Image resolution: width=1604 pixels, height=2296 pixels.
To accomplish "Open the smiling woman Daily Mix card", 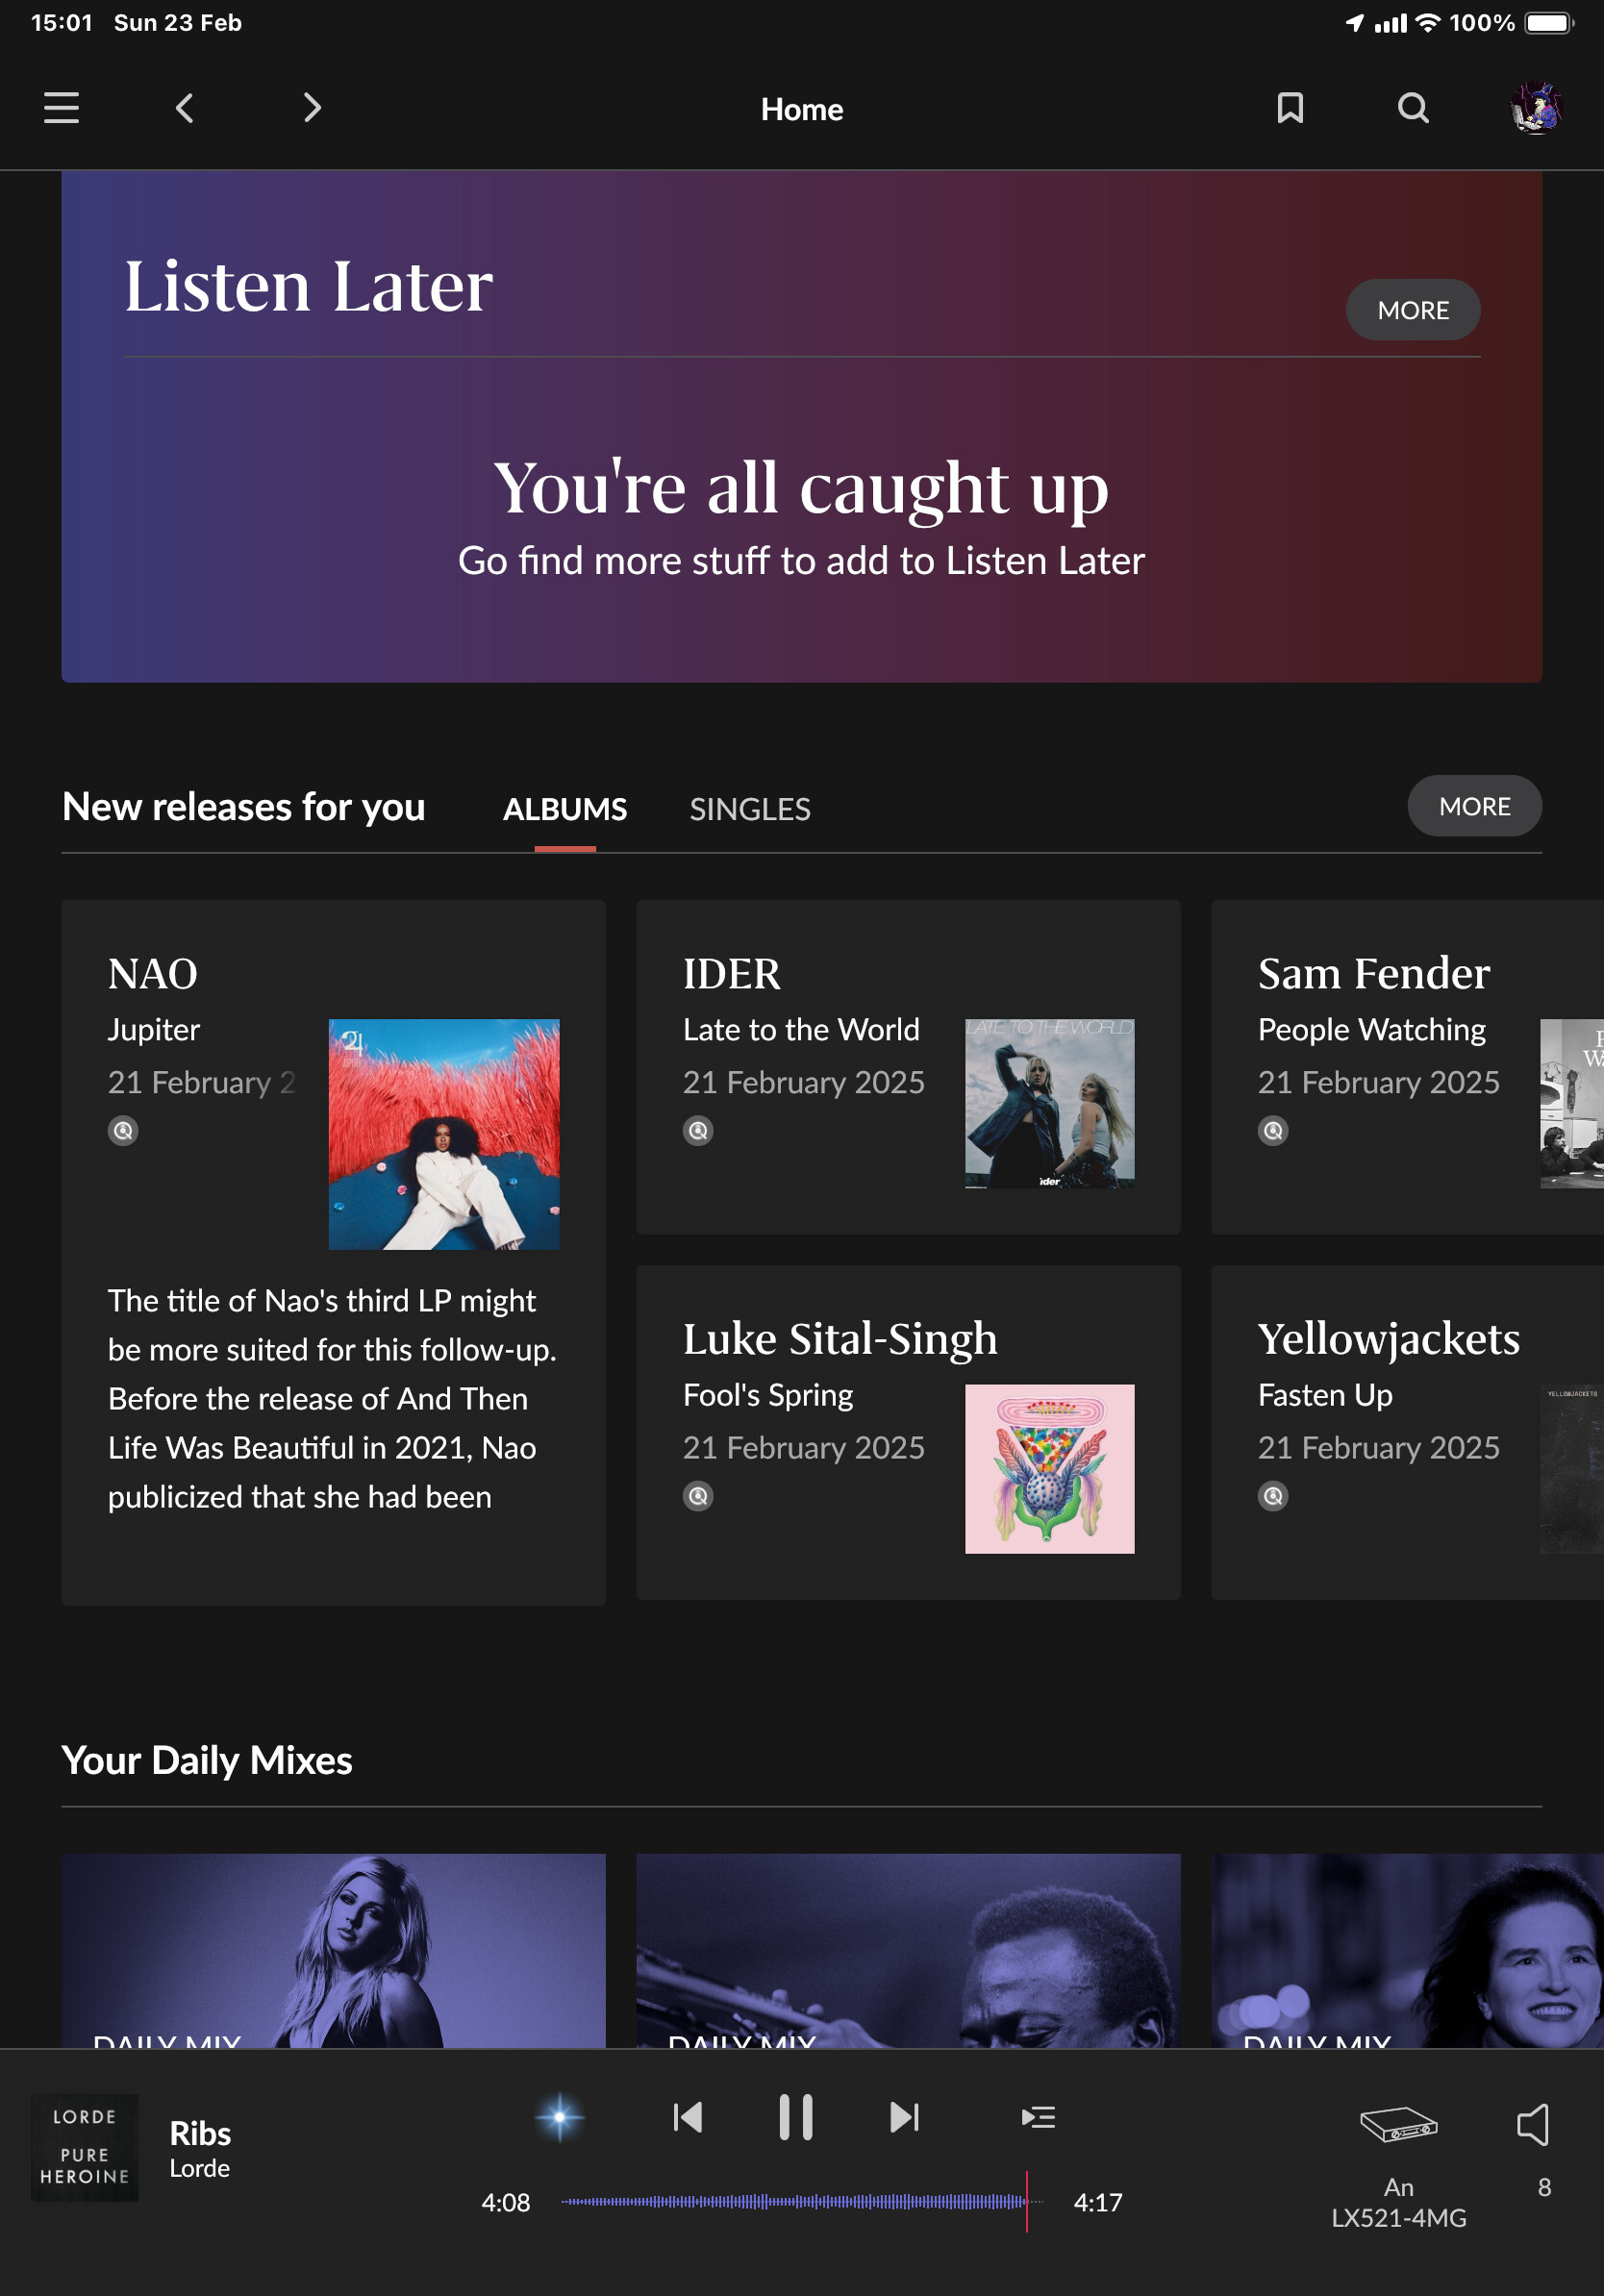I will [1407, 1950].
